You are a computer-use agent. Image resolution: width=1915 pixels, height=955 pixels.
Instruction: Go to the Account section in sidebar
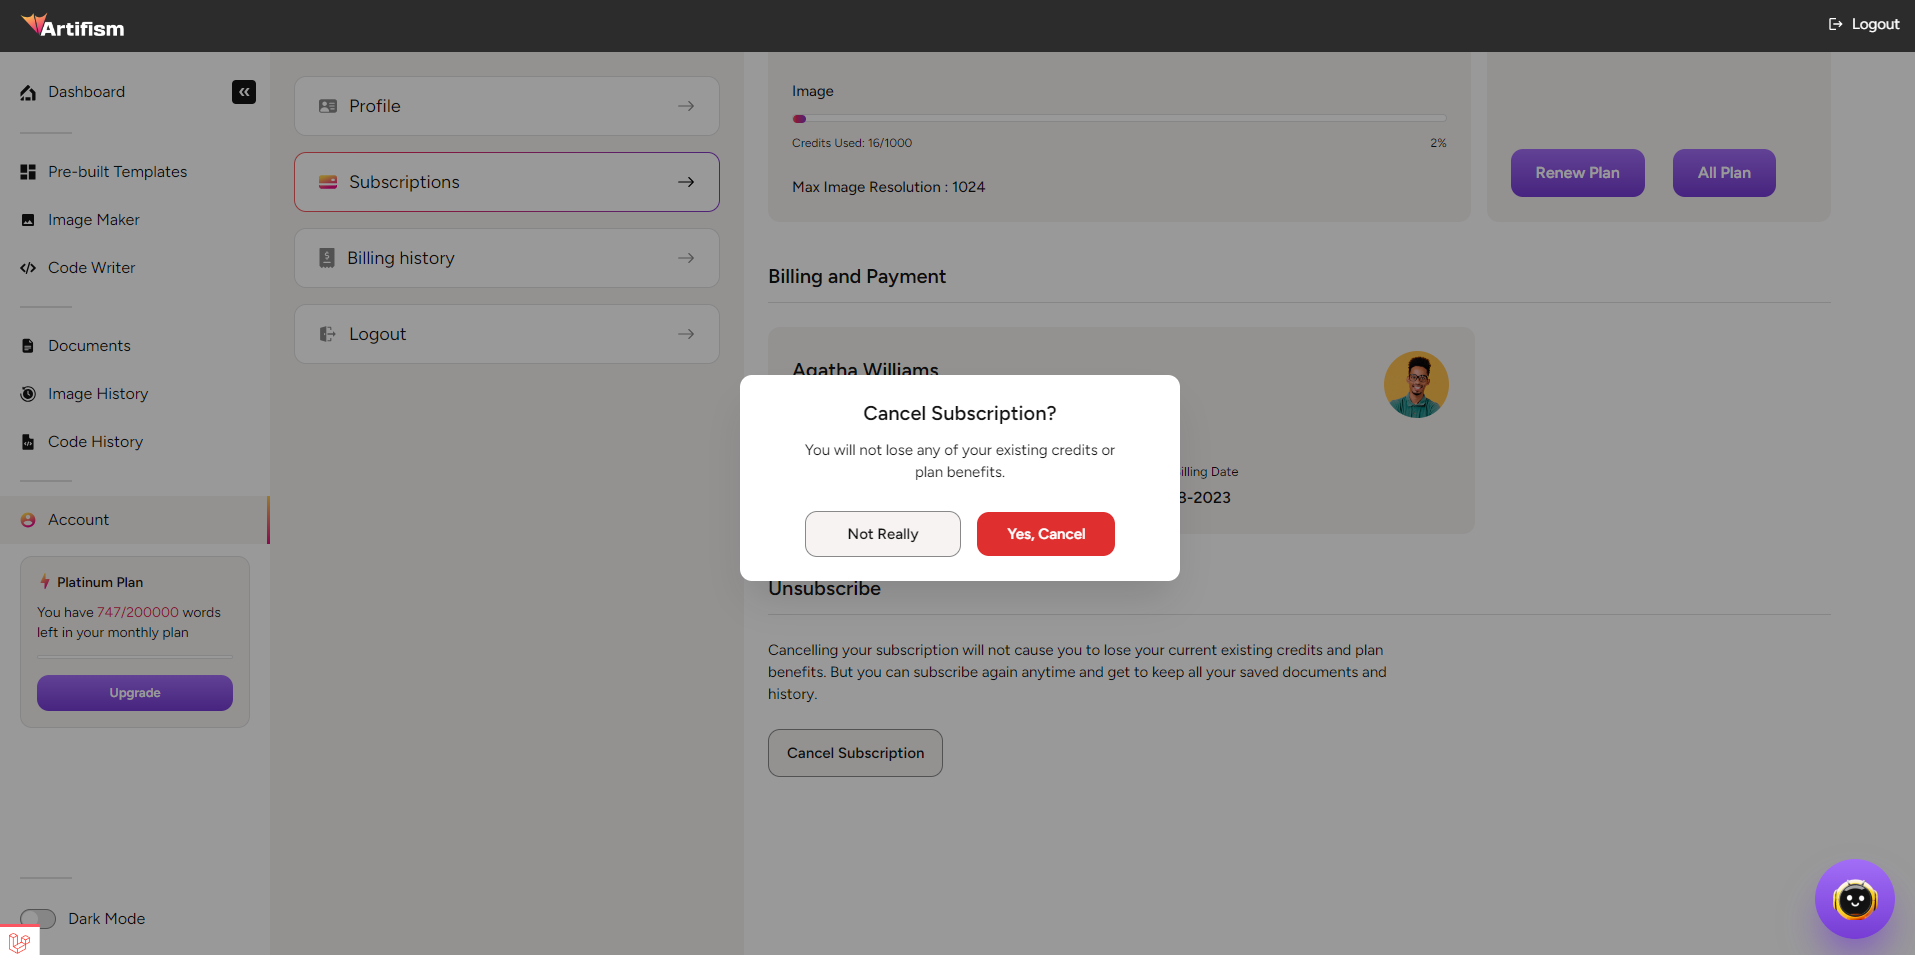[x=79, y=519]
